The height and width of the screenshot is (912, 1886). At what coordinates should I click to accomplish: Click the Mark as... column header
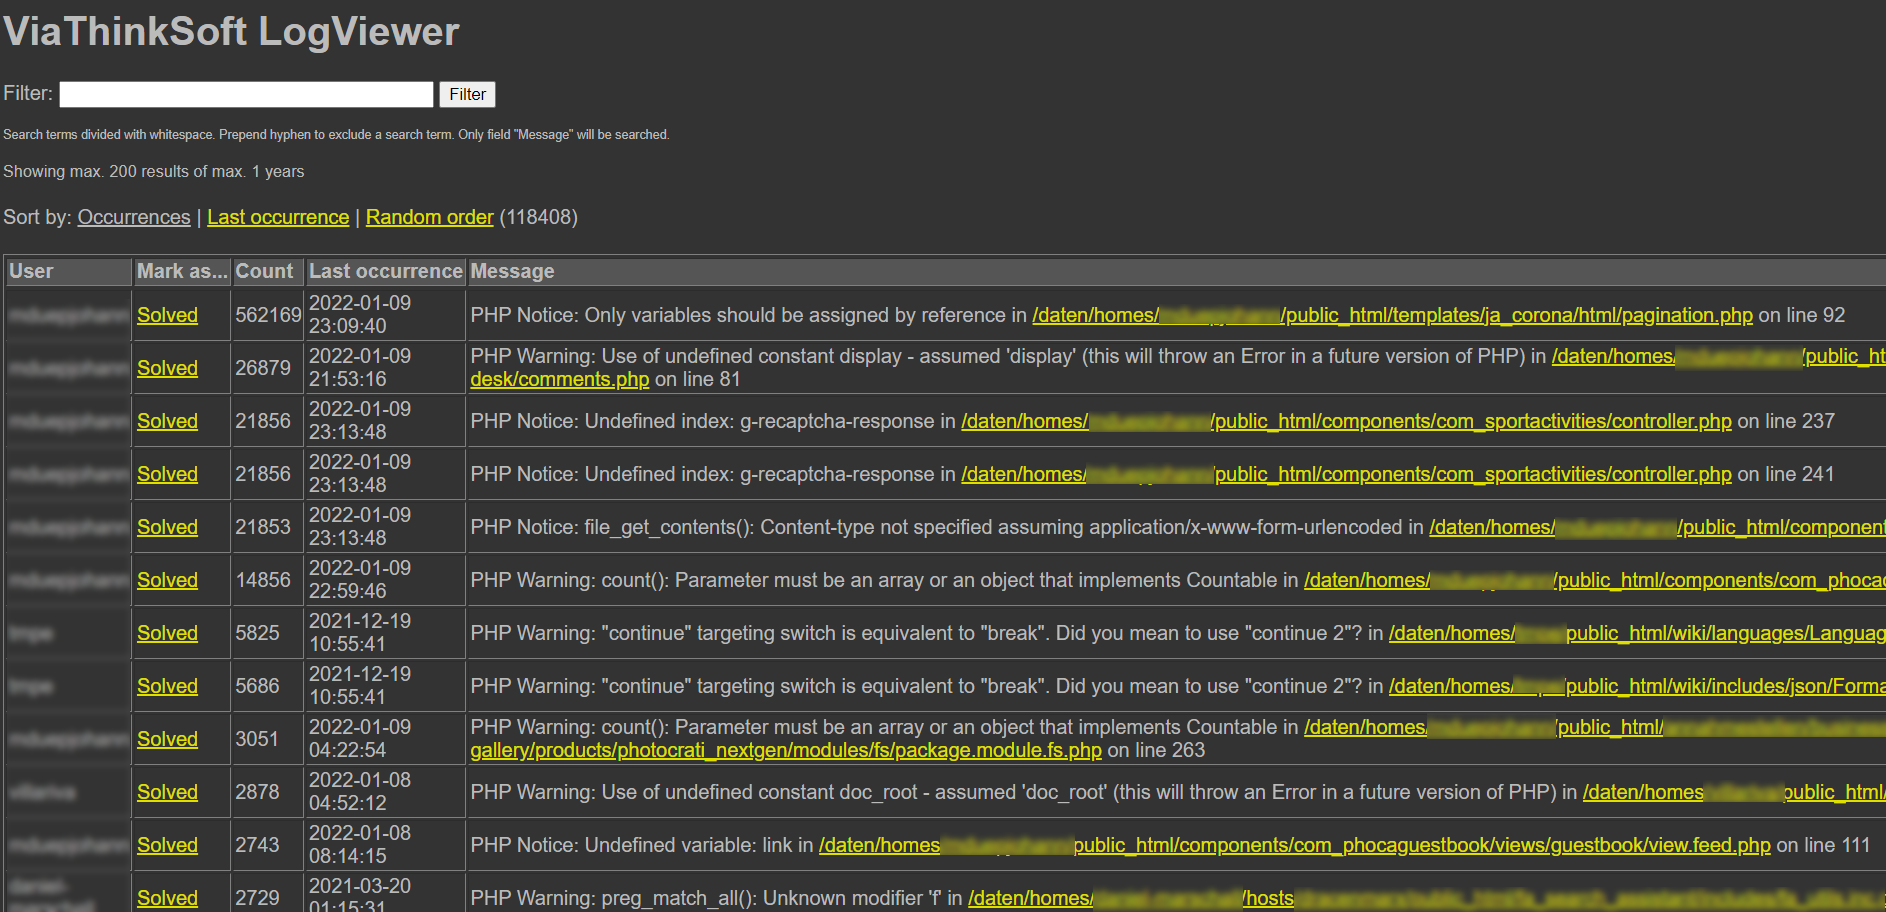(182, 271)
